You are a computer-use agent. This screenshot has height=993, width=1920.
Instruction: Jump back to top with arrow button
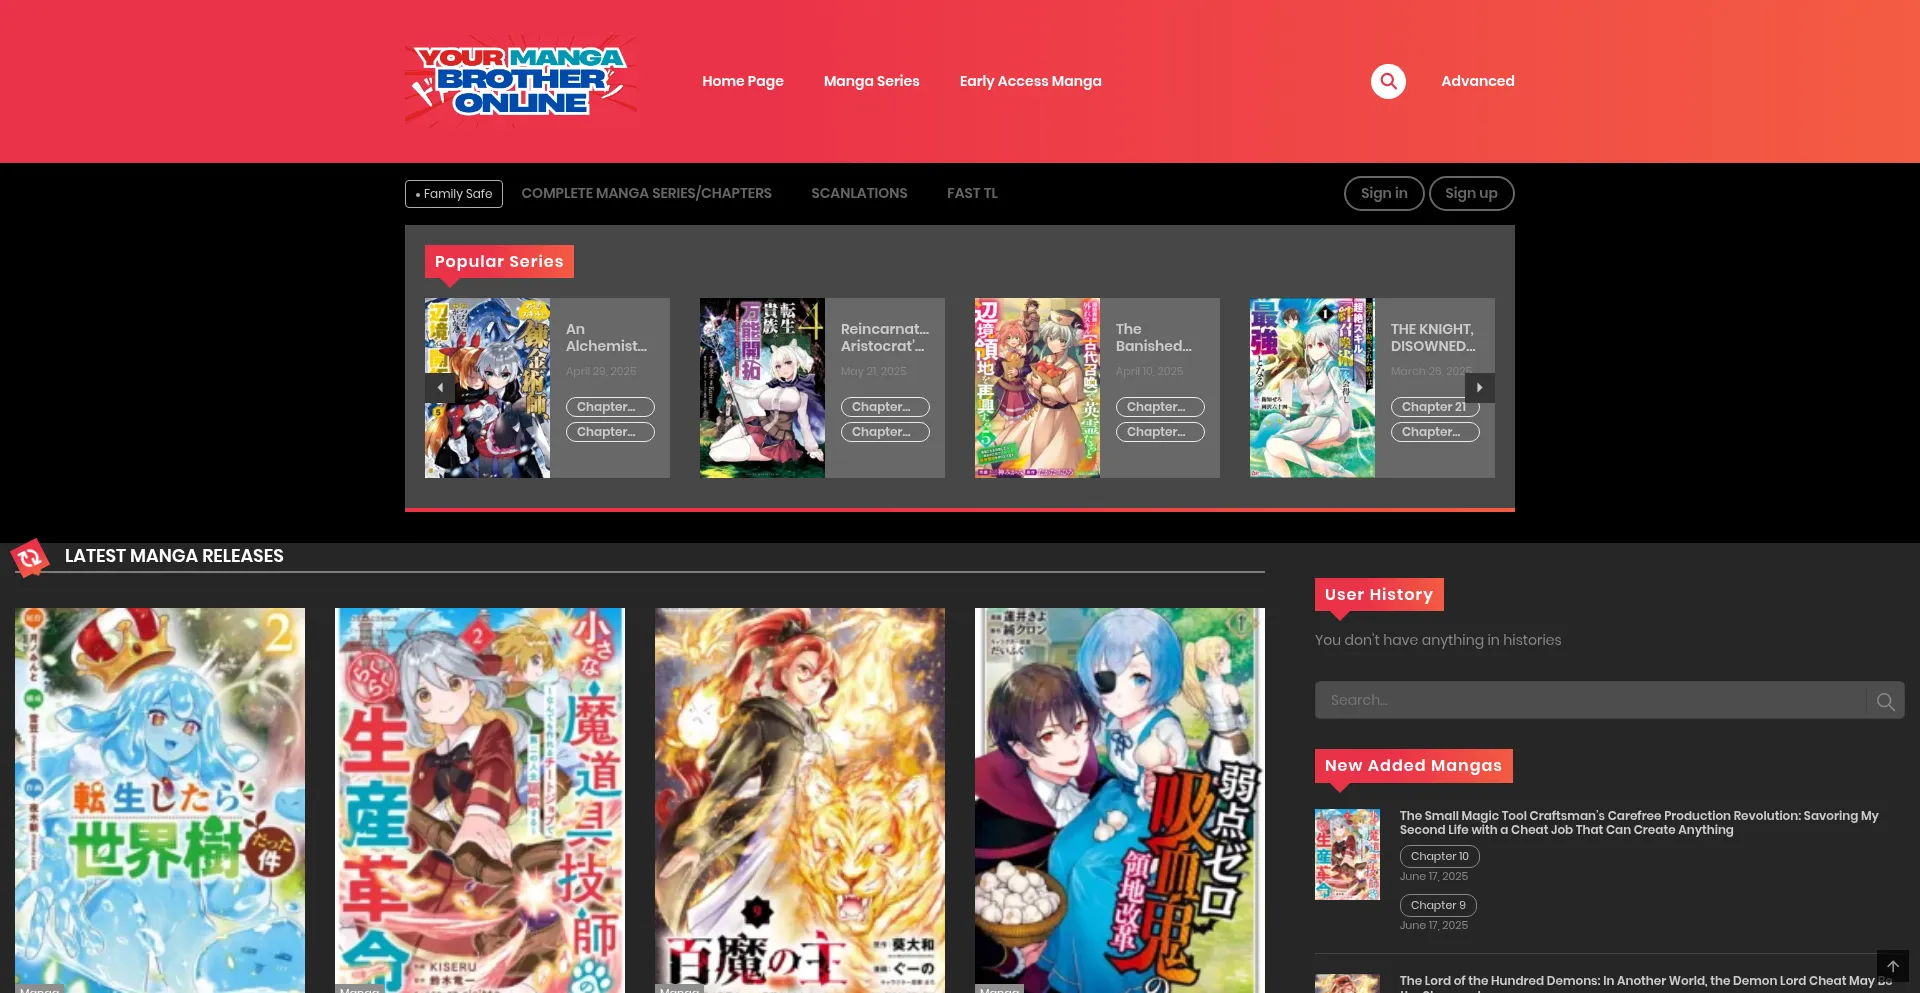coord(1893,966)
